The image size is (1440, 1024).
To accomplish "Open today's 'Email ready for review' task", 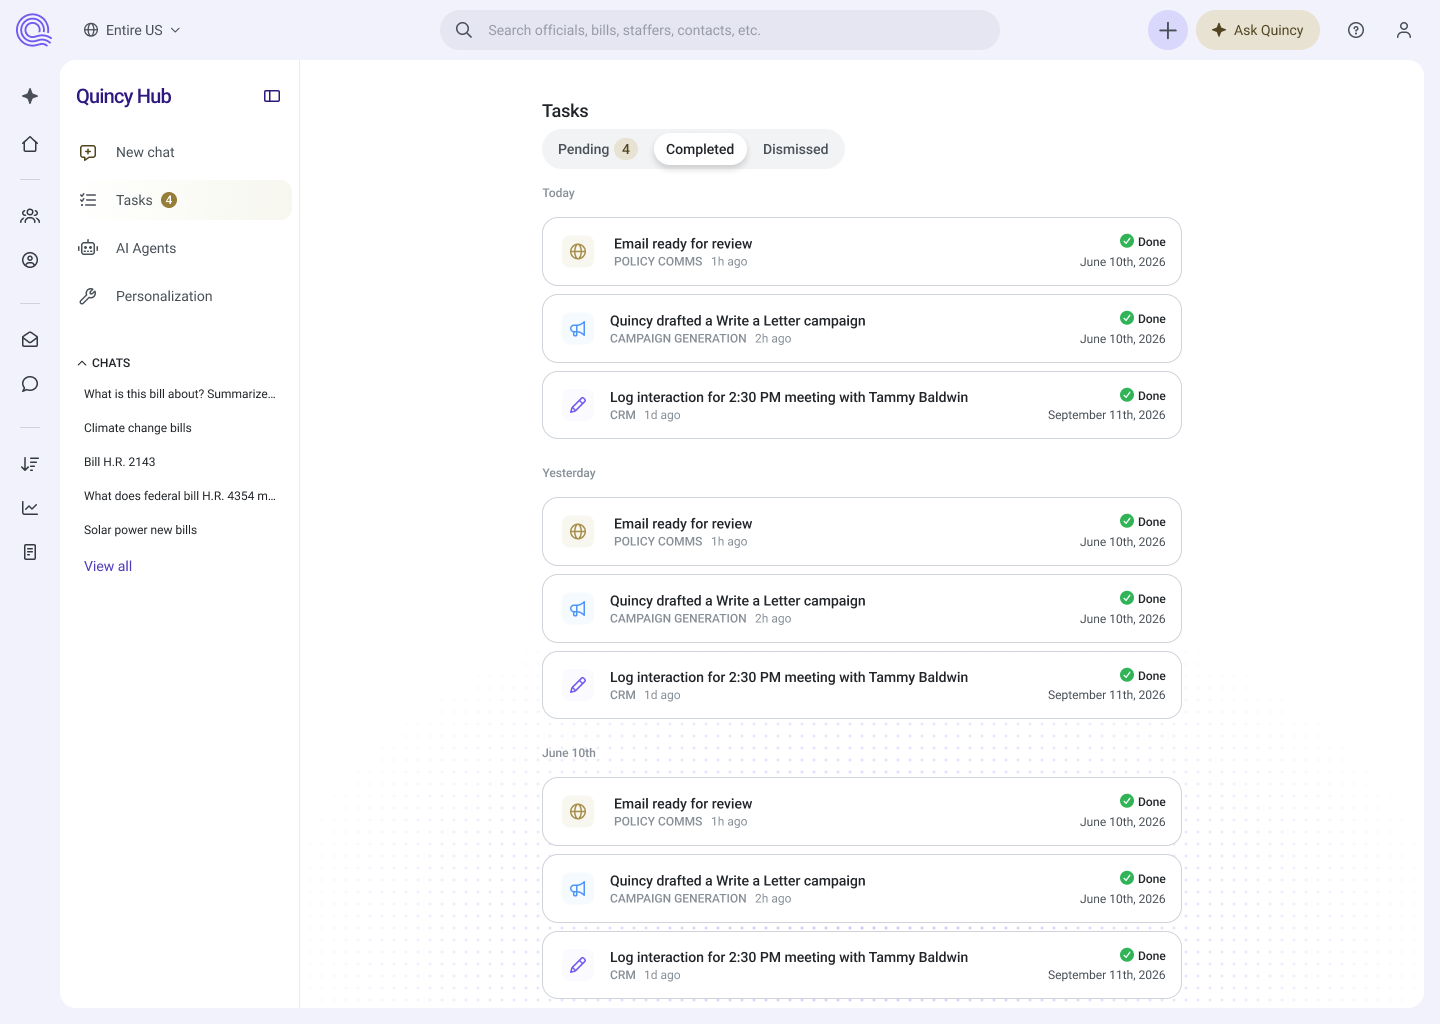I will click(862, 252).
